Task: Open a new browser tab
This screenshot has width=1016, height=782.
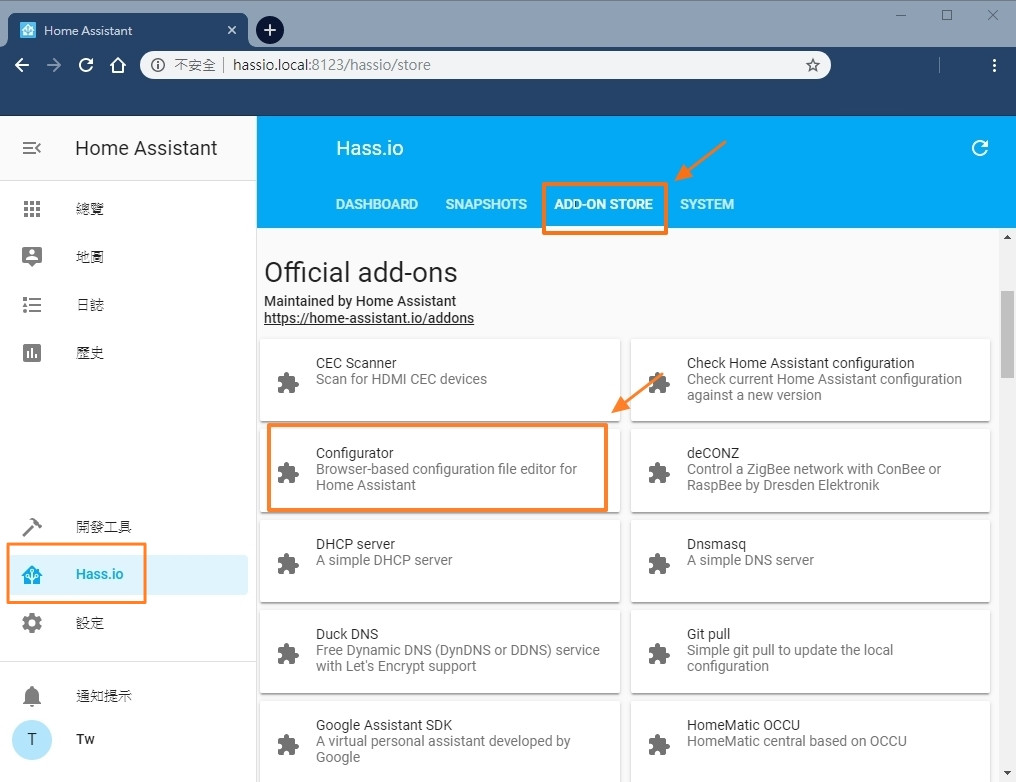Action: [270, 30]
